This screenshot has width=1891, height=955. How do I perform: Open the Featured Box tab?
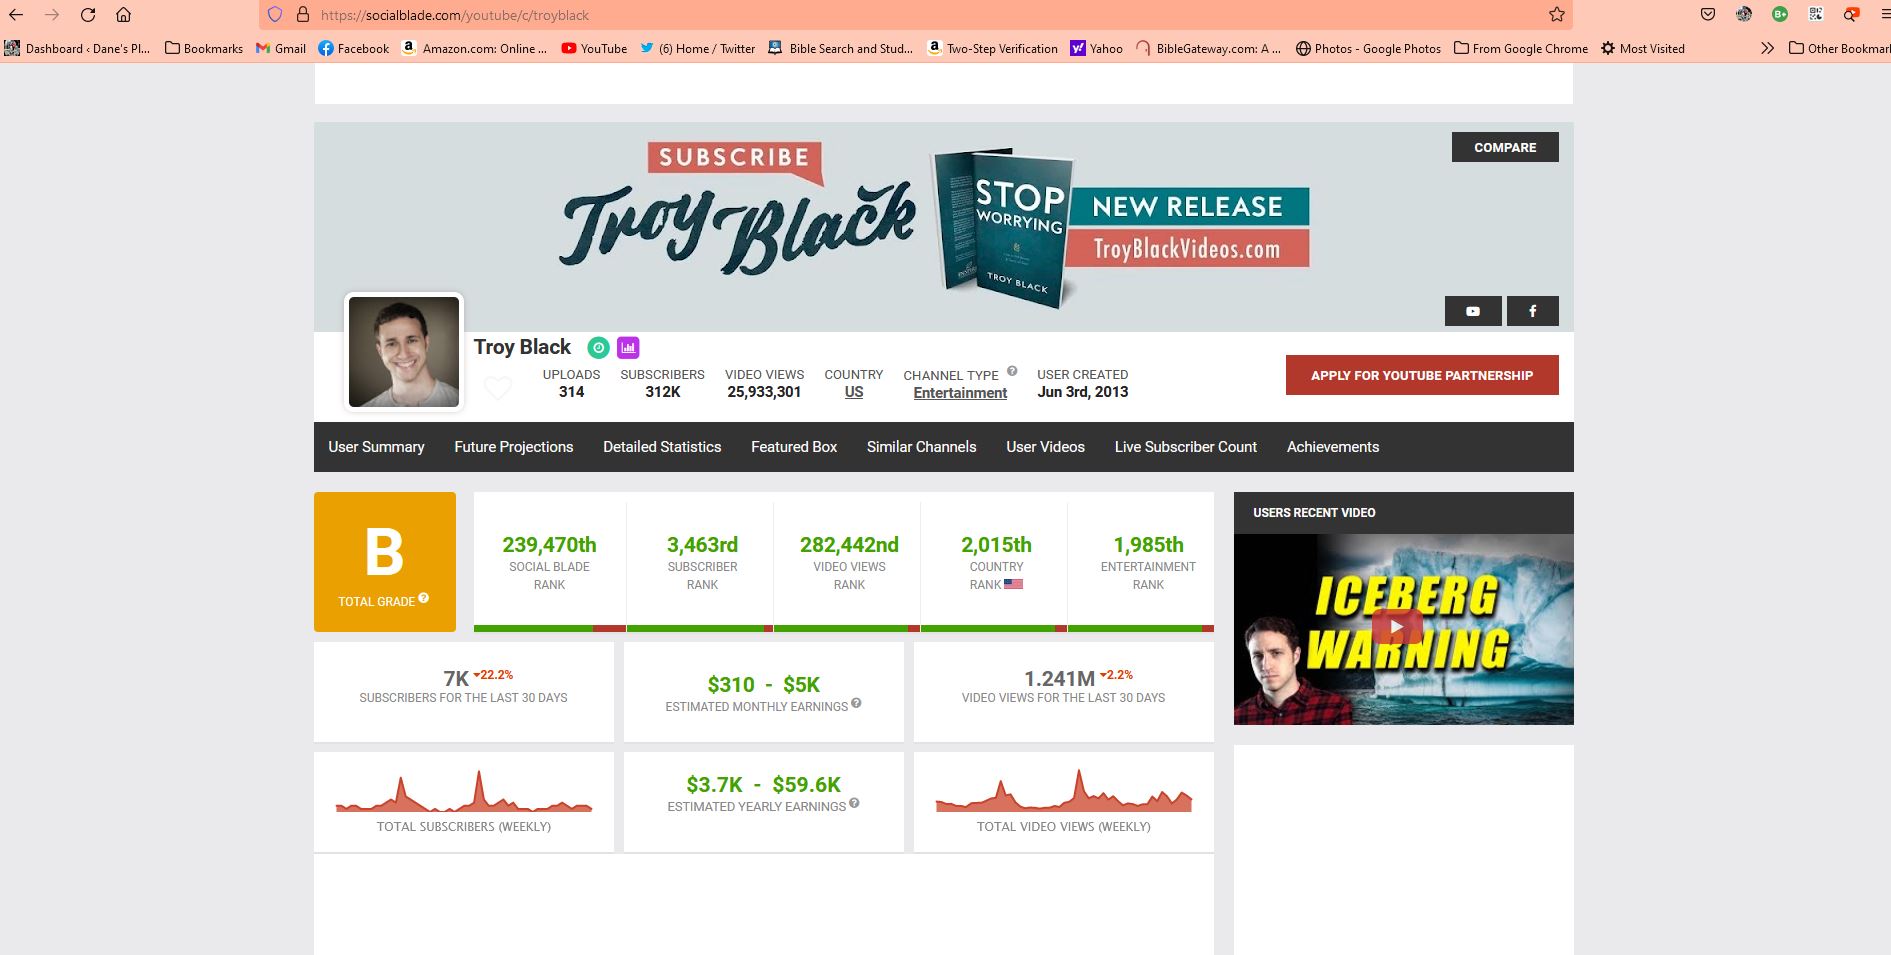pyautogui.click(x=794, y=447)
